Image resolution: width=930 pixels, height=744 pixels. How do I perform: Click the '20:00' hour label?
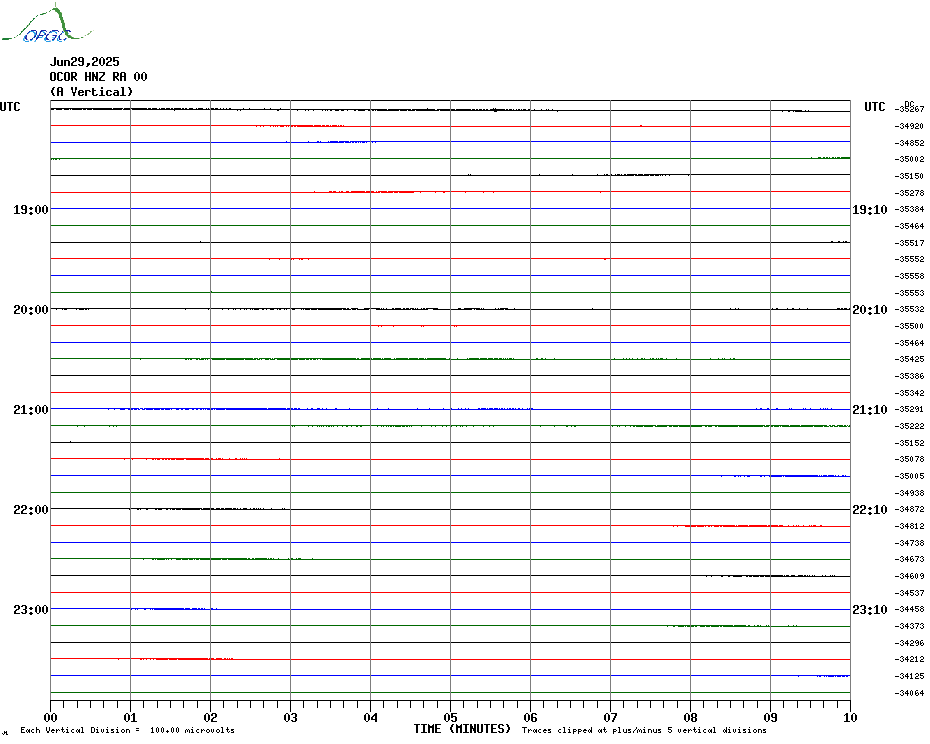31,310
